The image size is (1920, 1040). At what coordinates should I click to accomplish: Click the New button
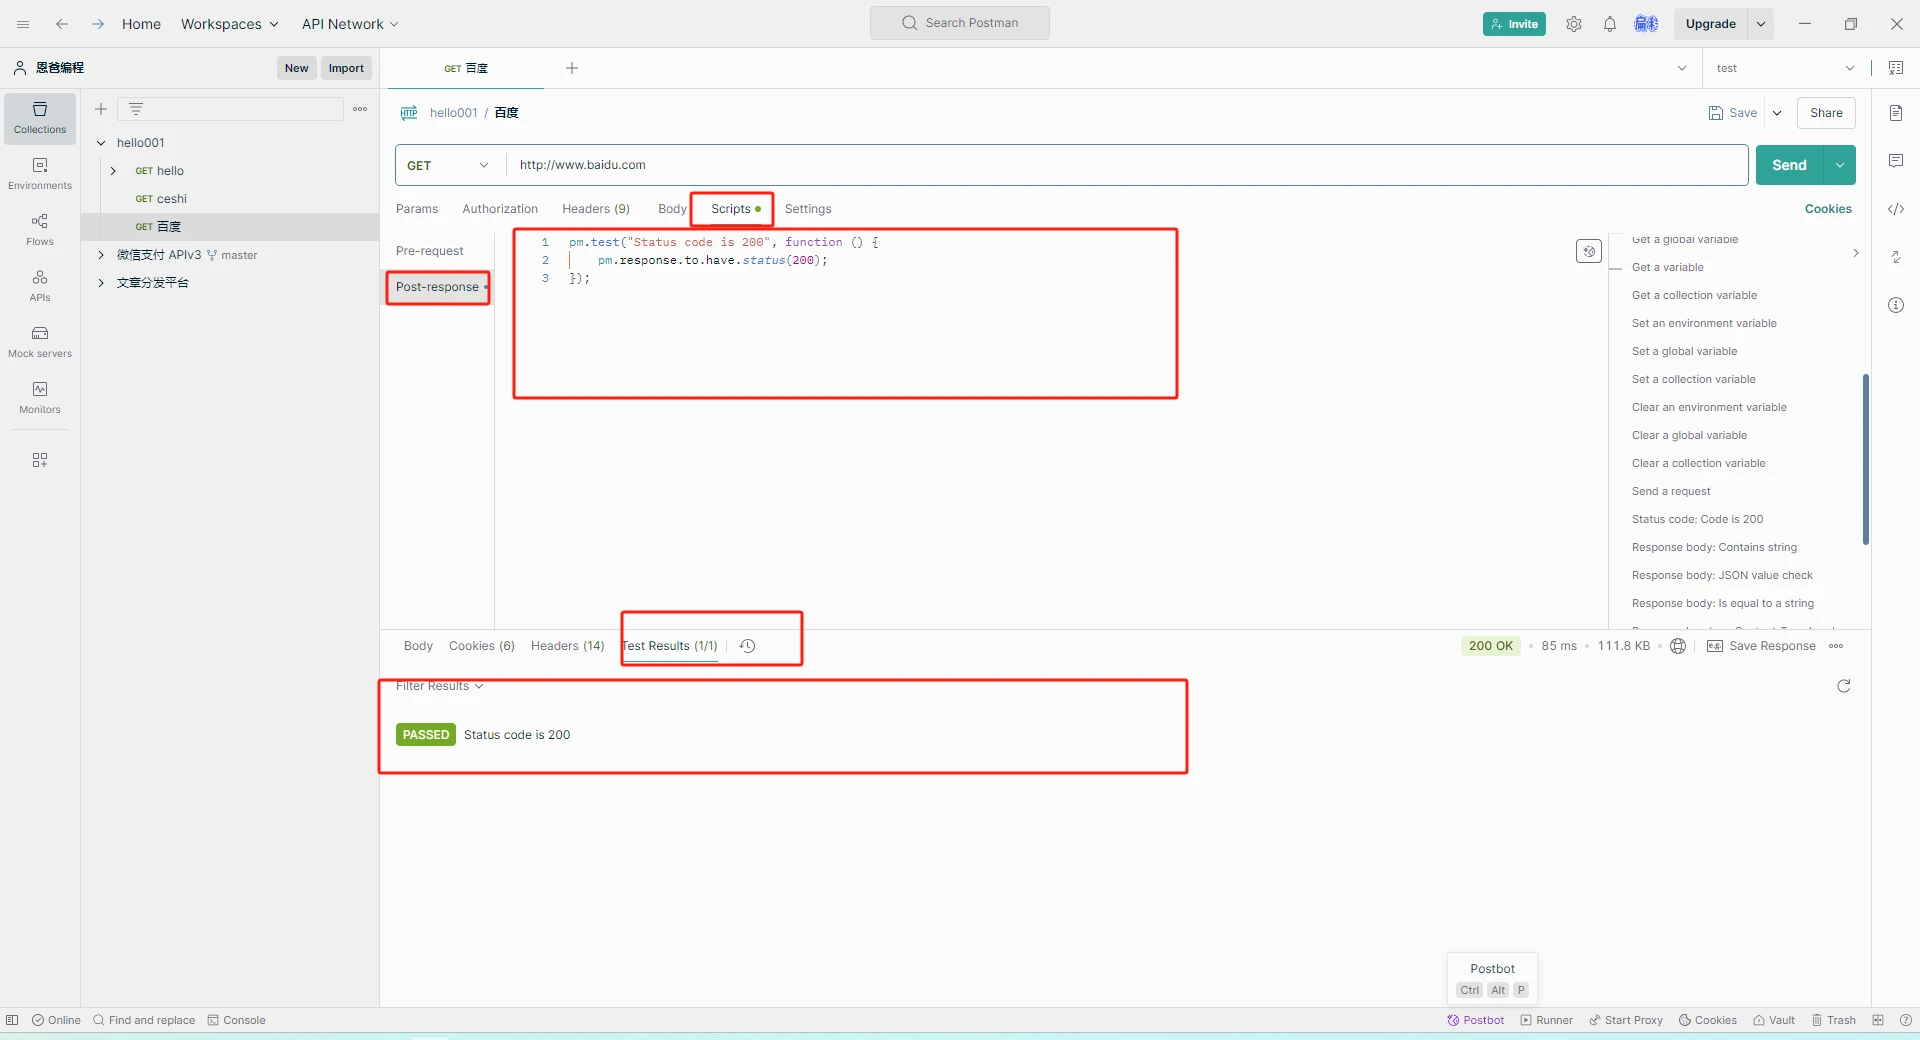(296, 68)
